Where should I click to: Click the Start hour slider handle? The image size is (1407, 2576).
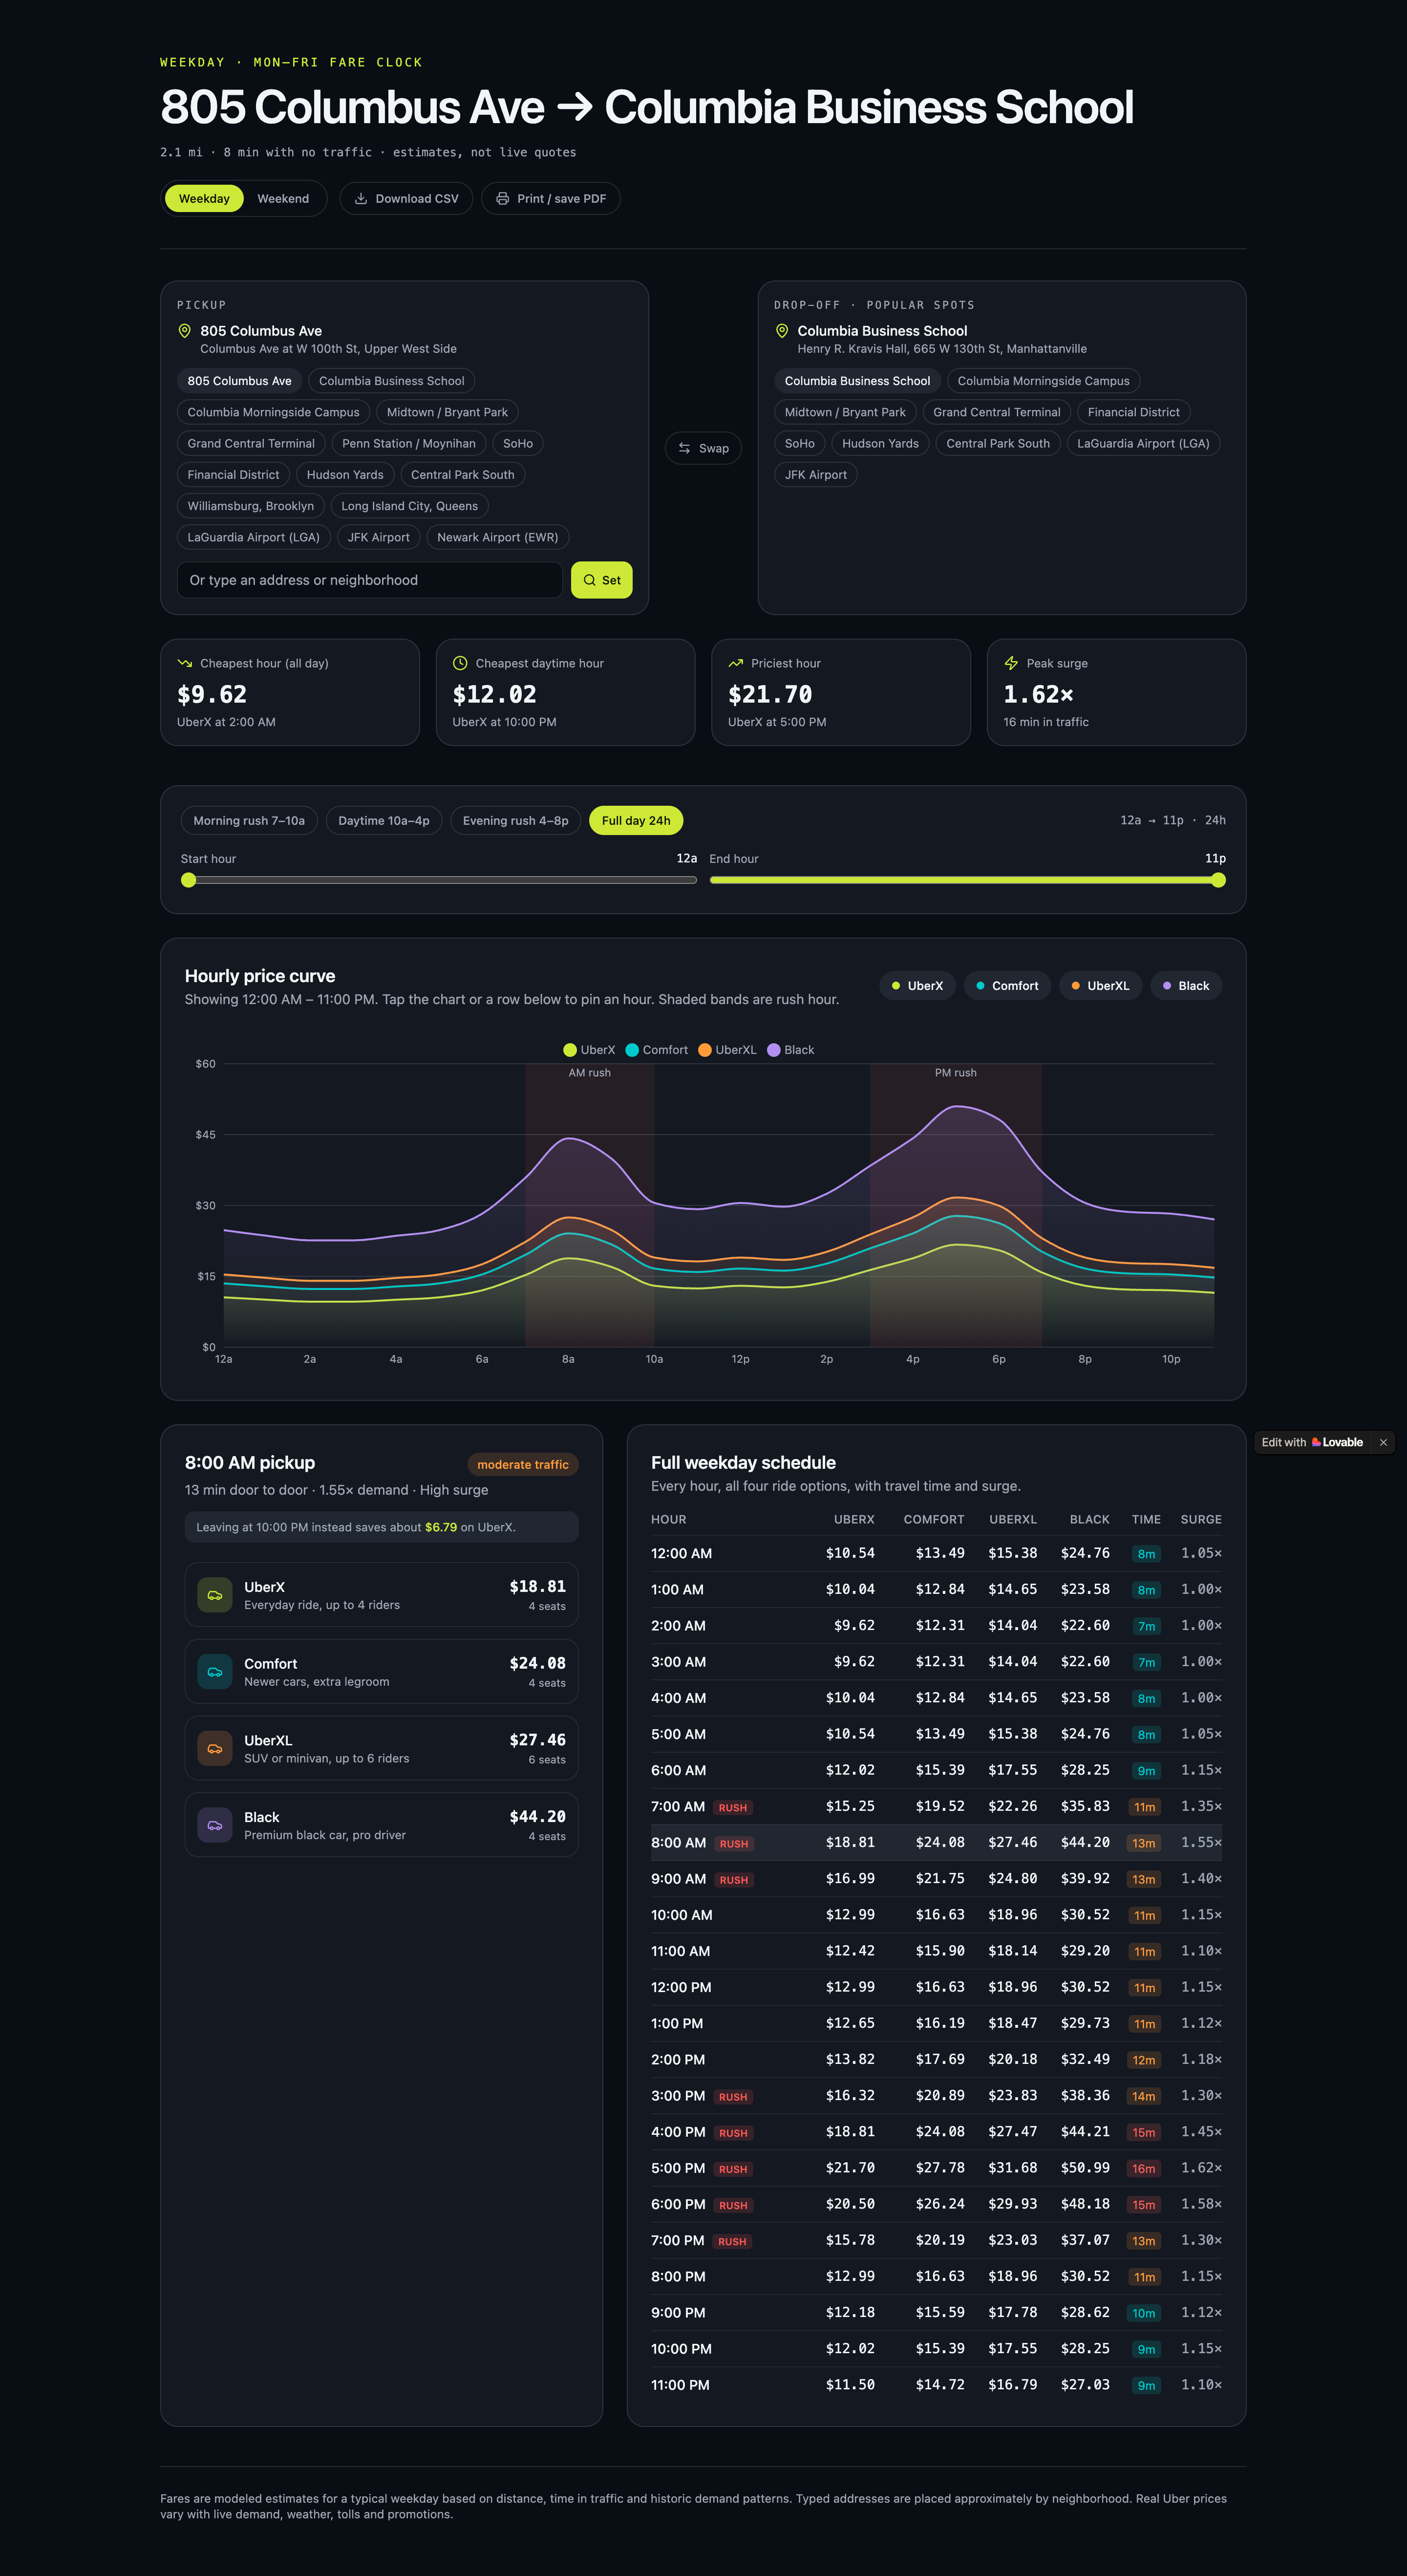point(188,880)
